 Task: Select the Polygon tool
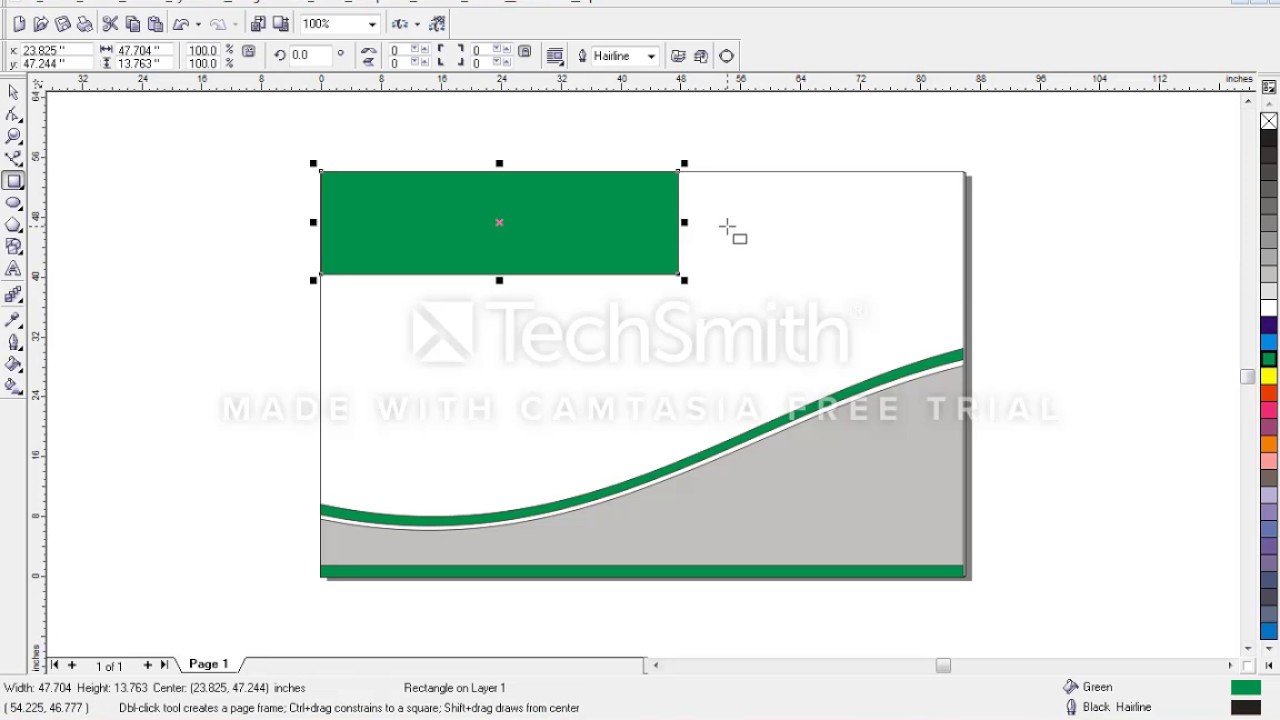[13, 225]
